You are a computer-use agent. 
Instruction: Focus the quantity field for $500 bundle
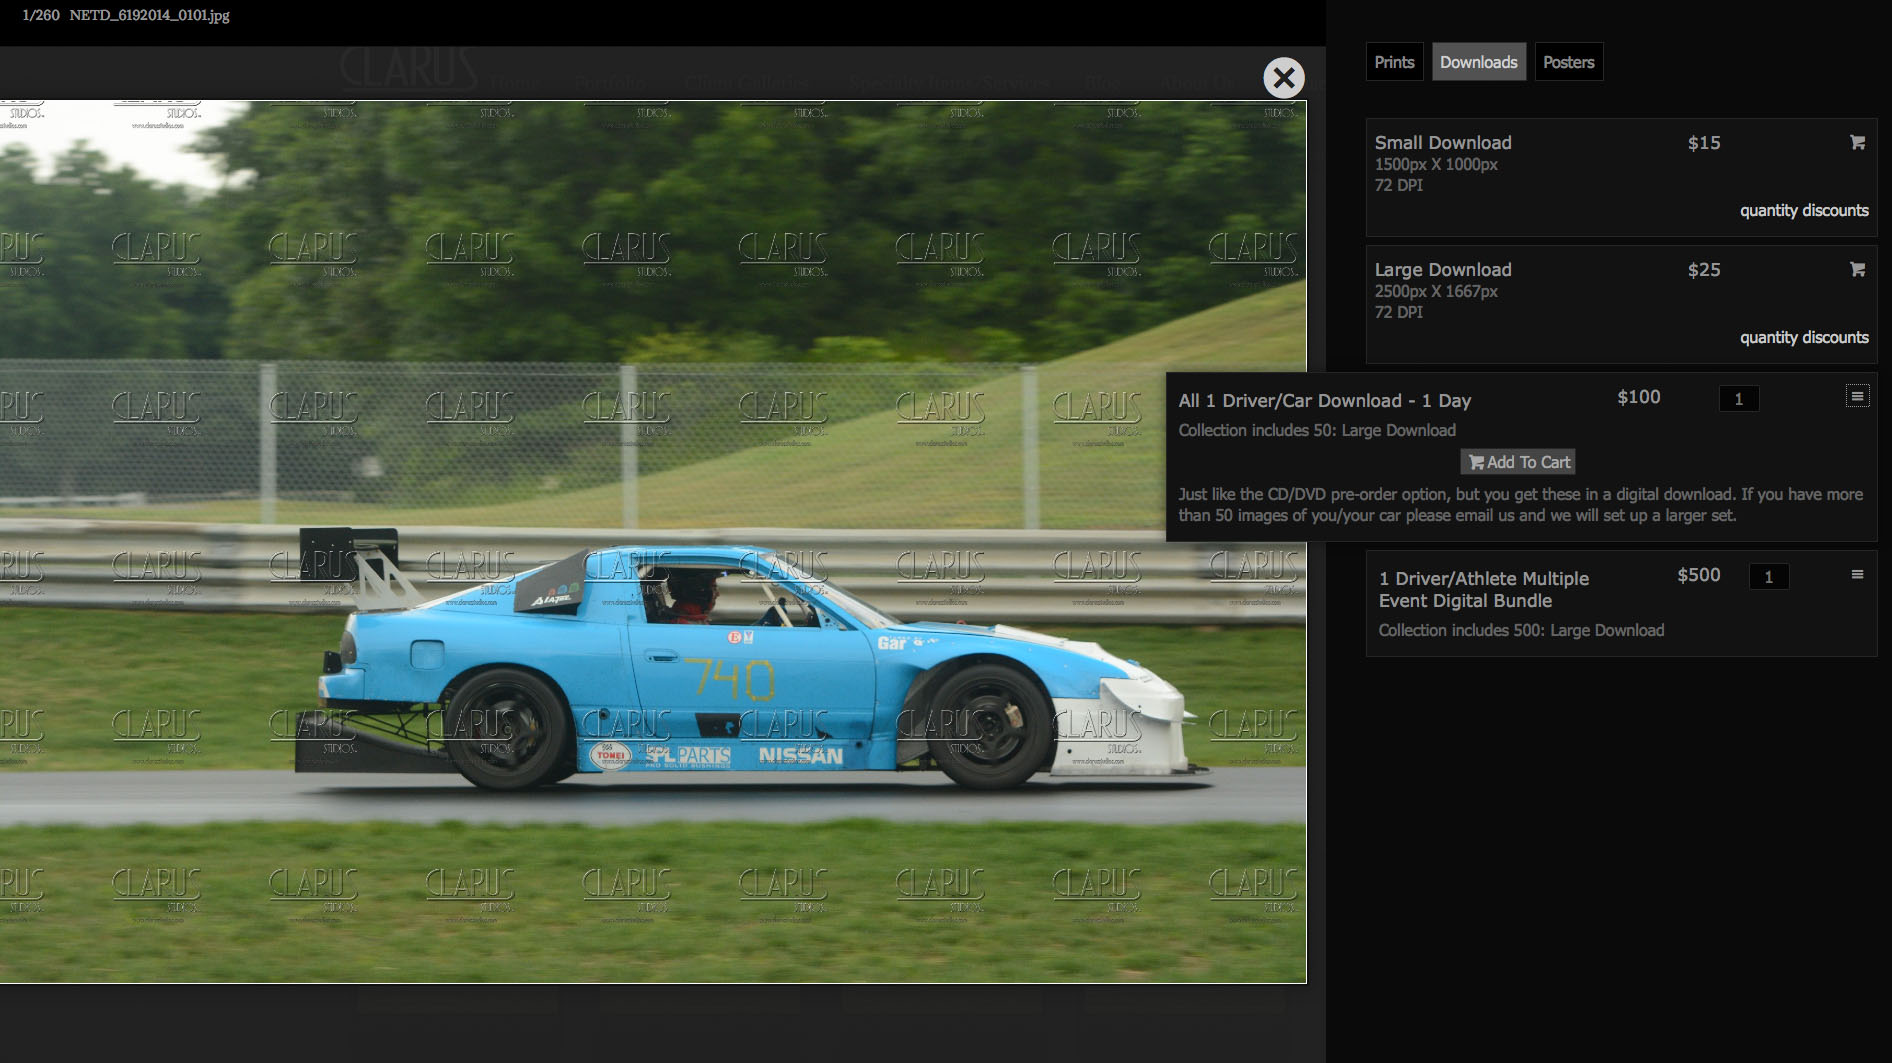tap(1768, 577)
